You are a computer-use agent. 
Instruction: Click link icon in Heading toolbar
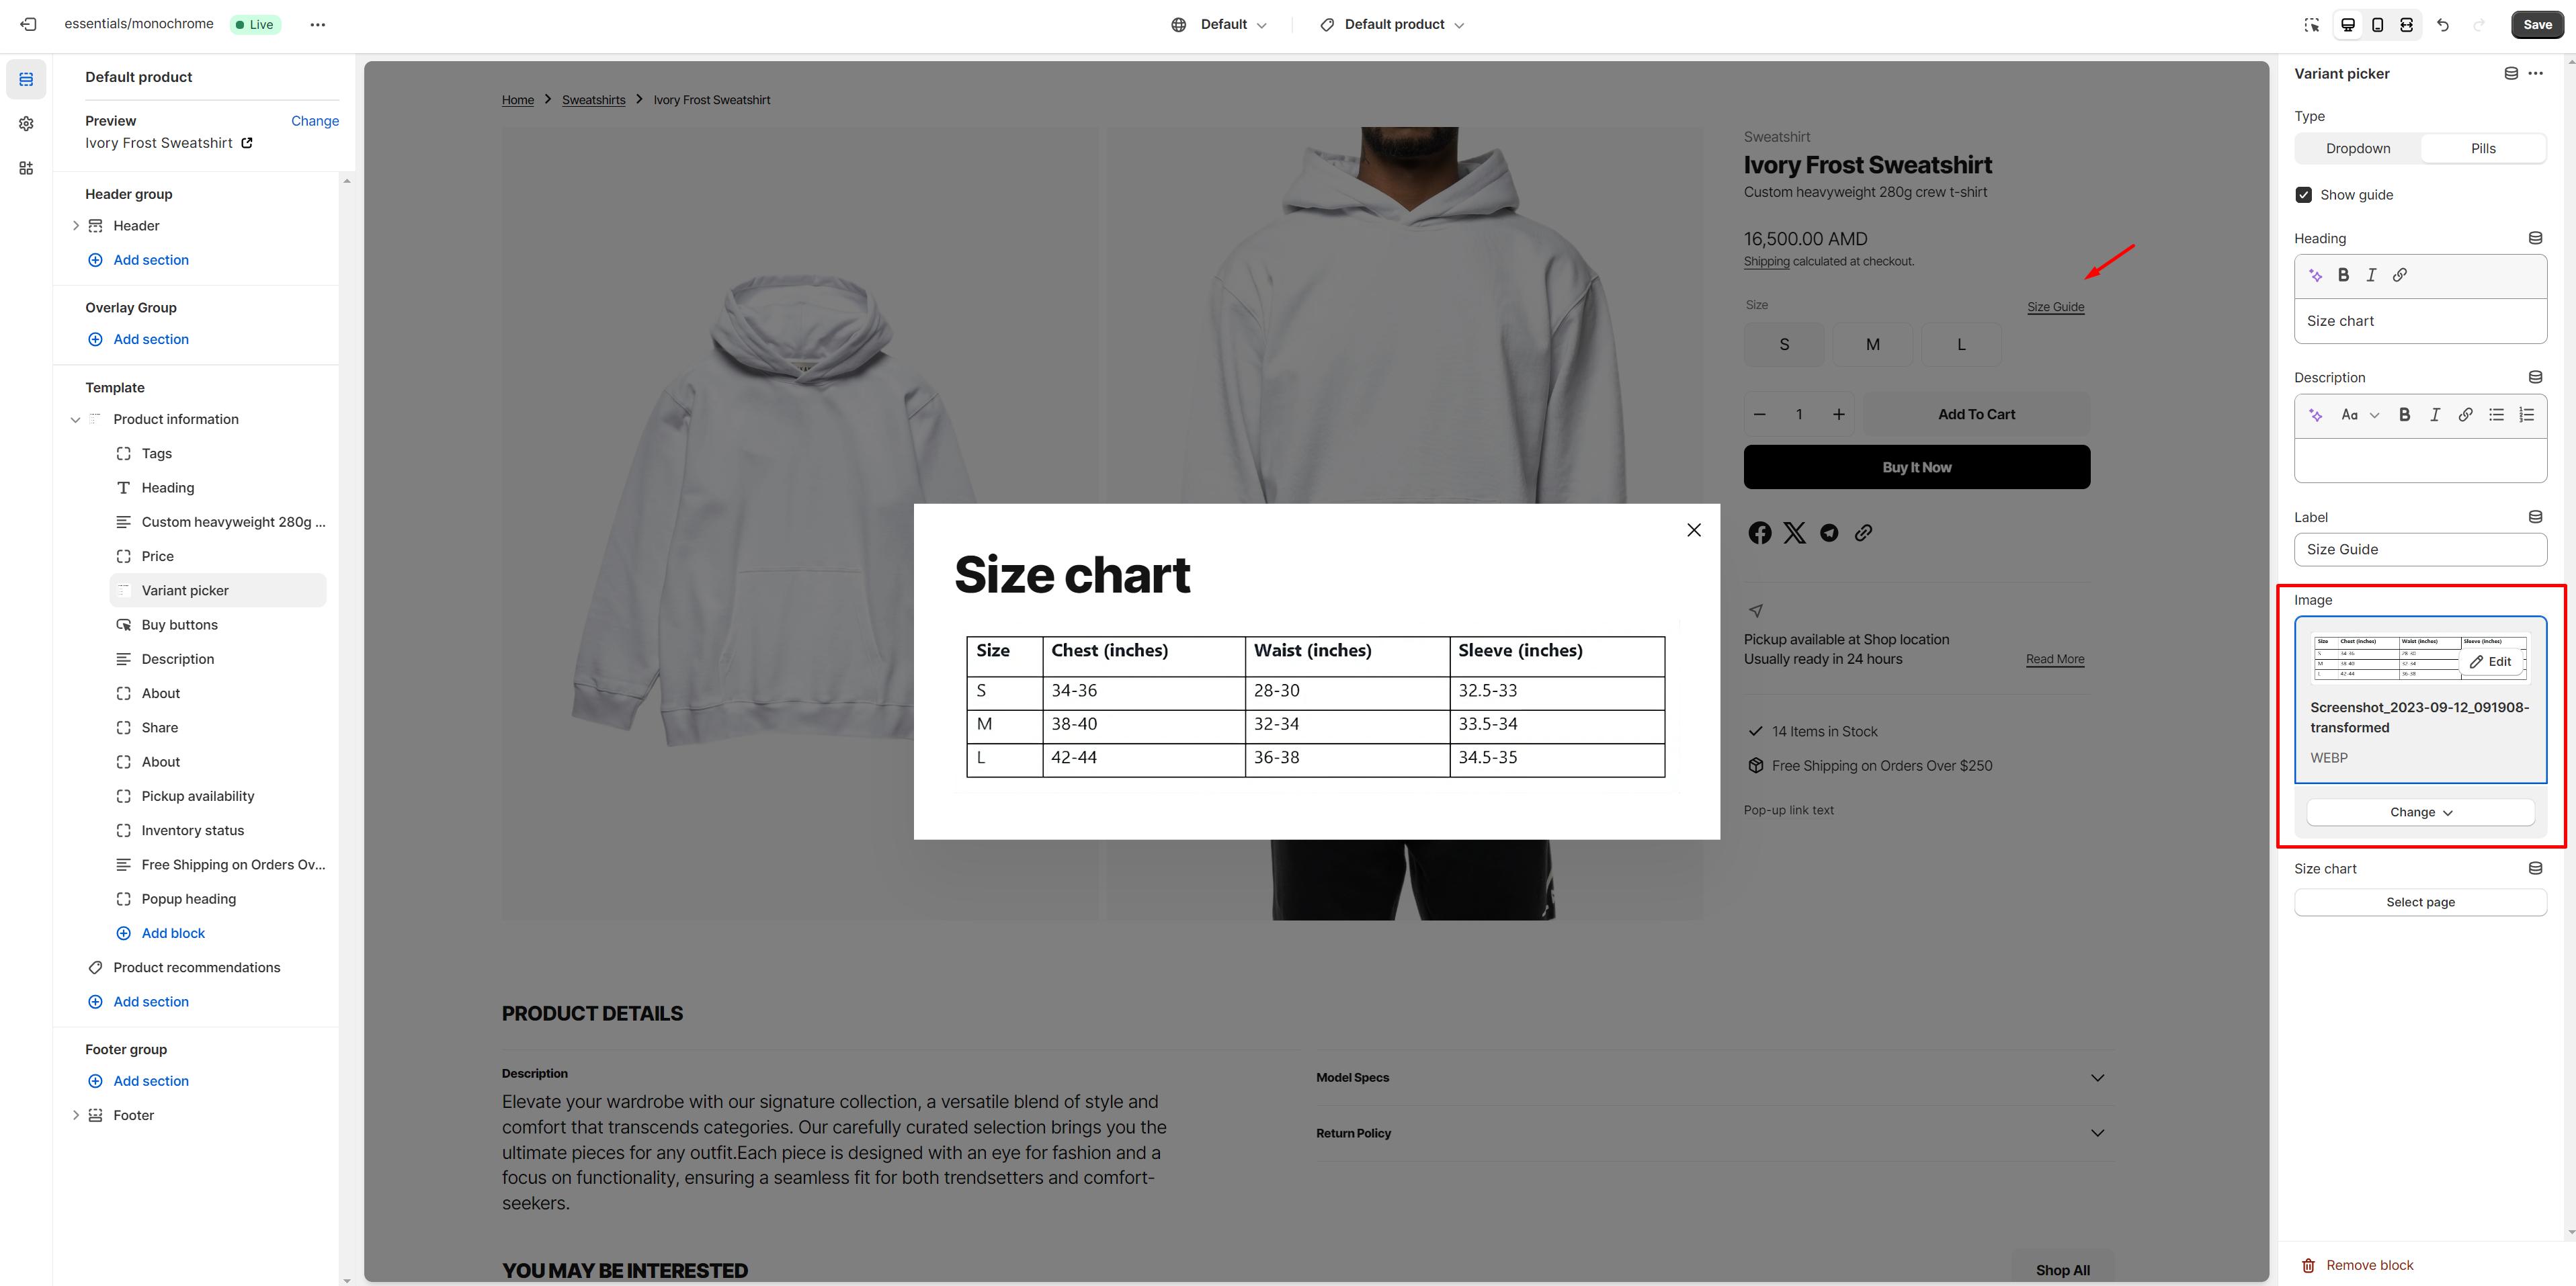pos(2400,275)
